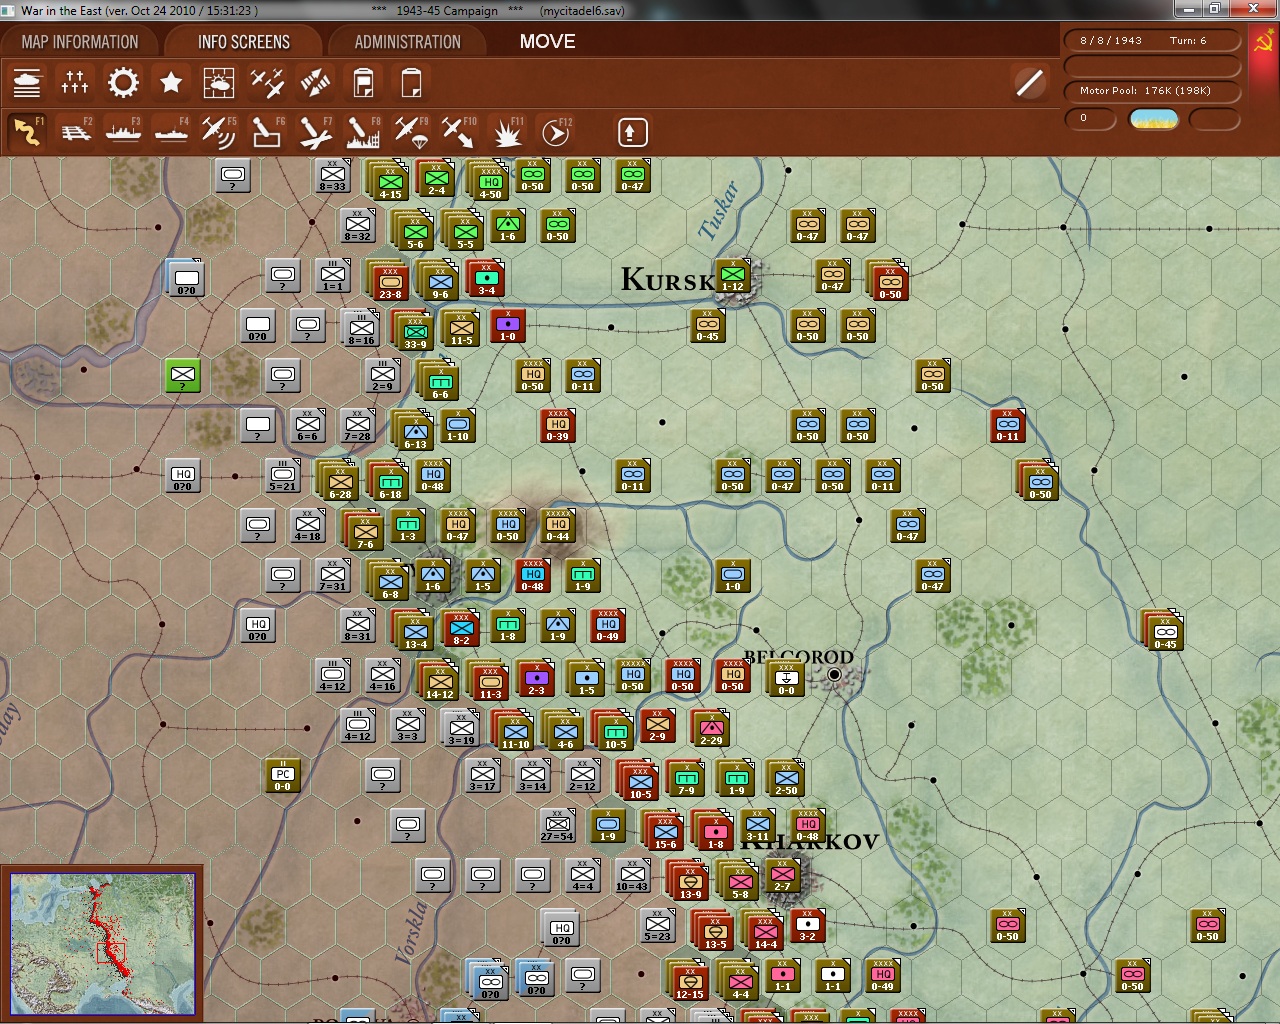
Task: Click the date and Turn 6 field
Action: coord(1152,41)
